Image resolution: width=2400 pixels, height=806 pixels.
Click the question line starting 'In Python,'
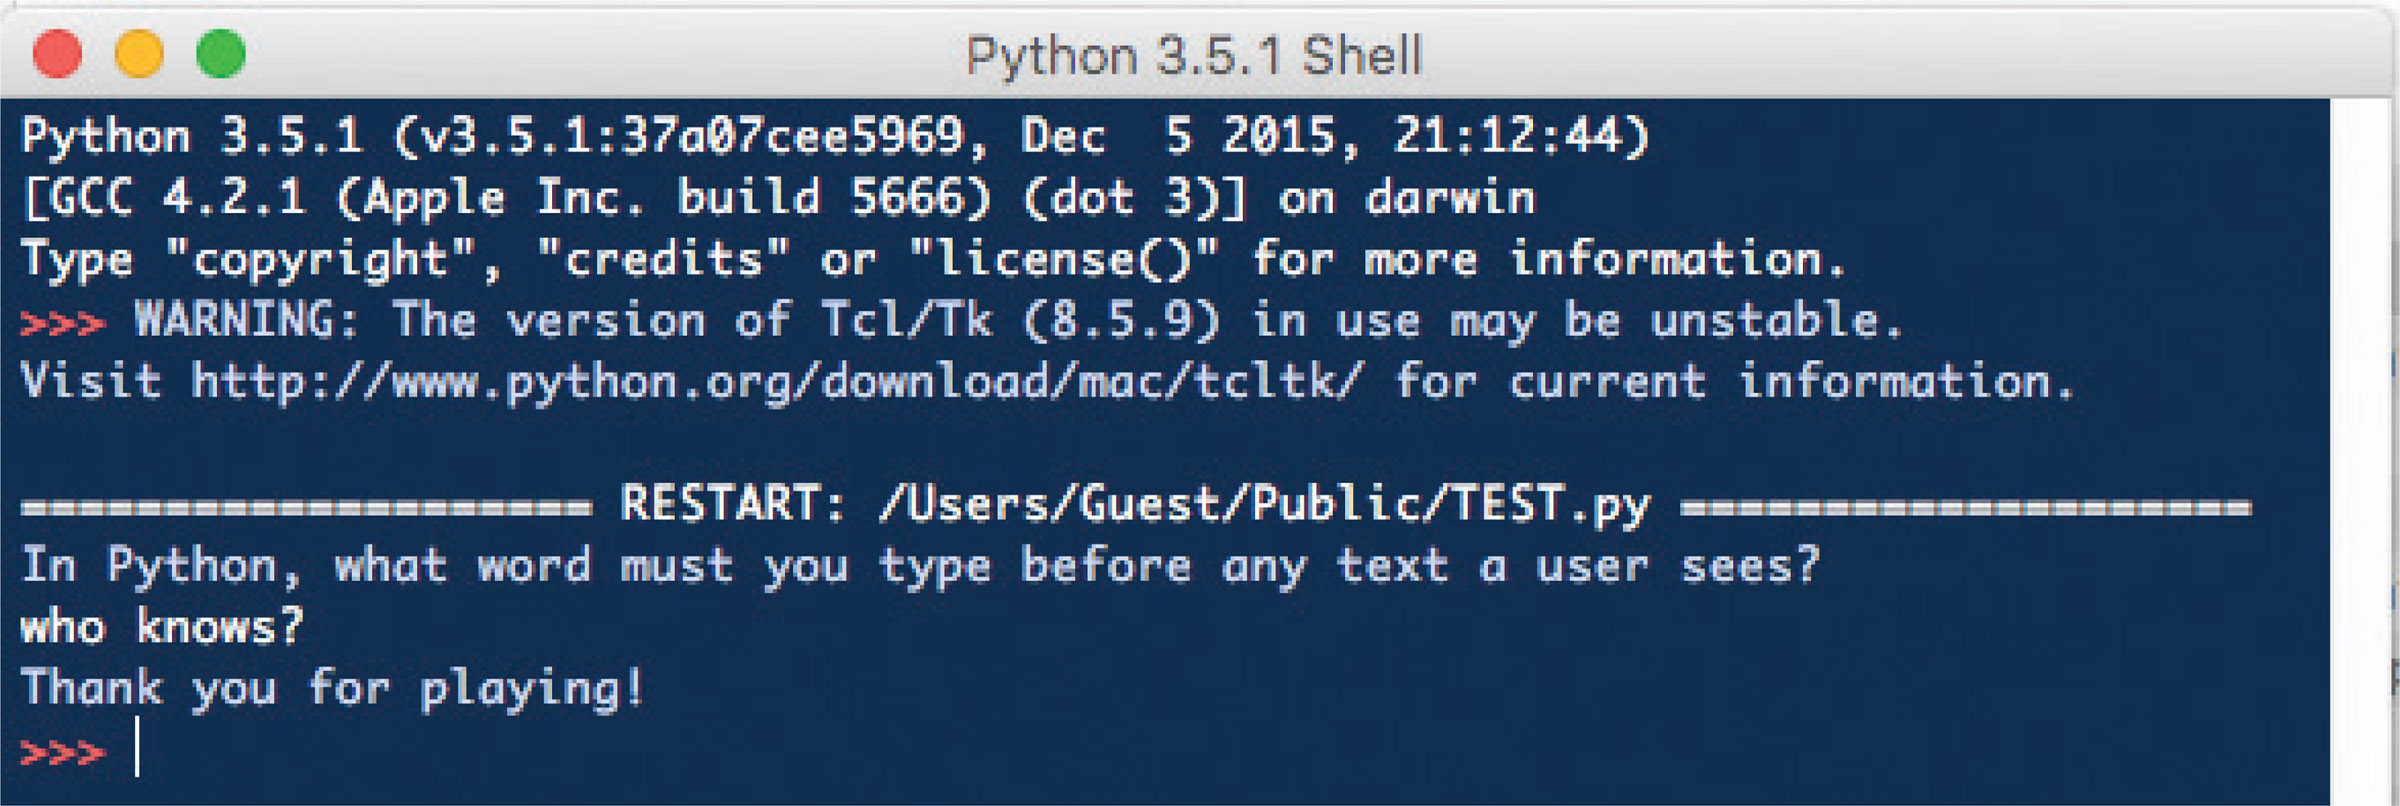(920, 566)
